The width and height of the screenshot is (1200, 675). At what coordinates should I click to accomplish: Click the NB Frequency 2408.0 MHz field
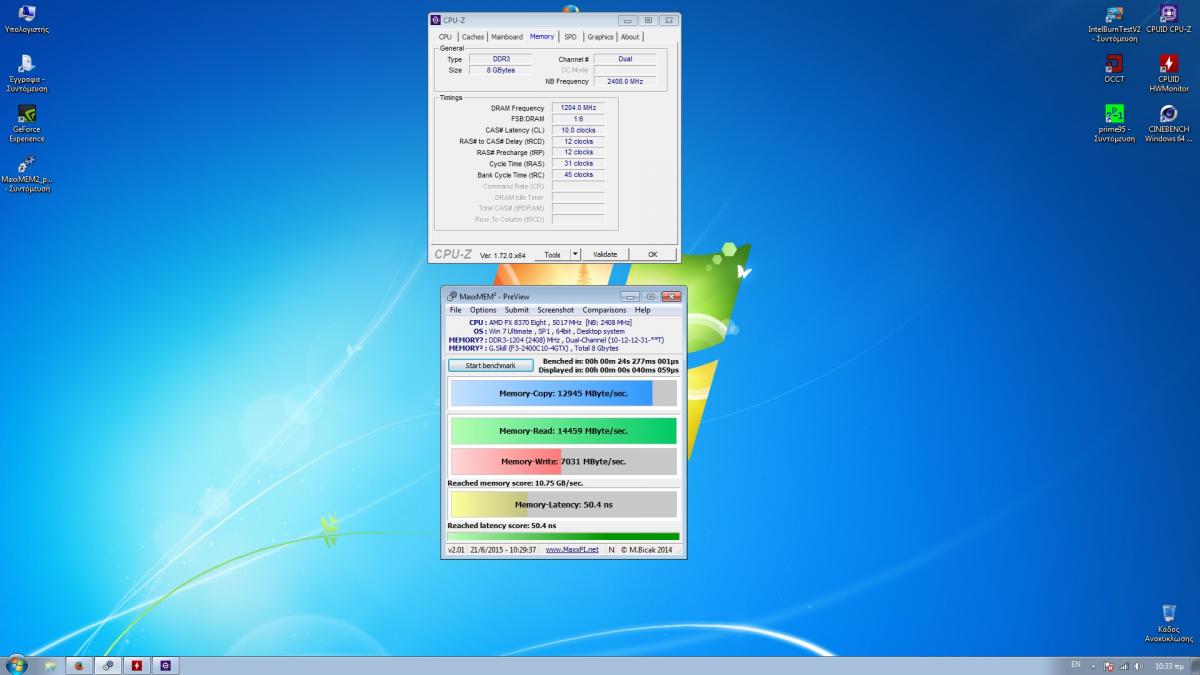(x=625, y=81)
